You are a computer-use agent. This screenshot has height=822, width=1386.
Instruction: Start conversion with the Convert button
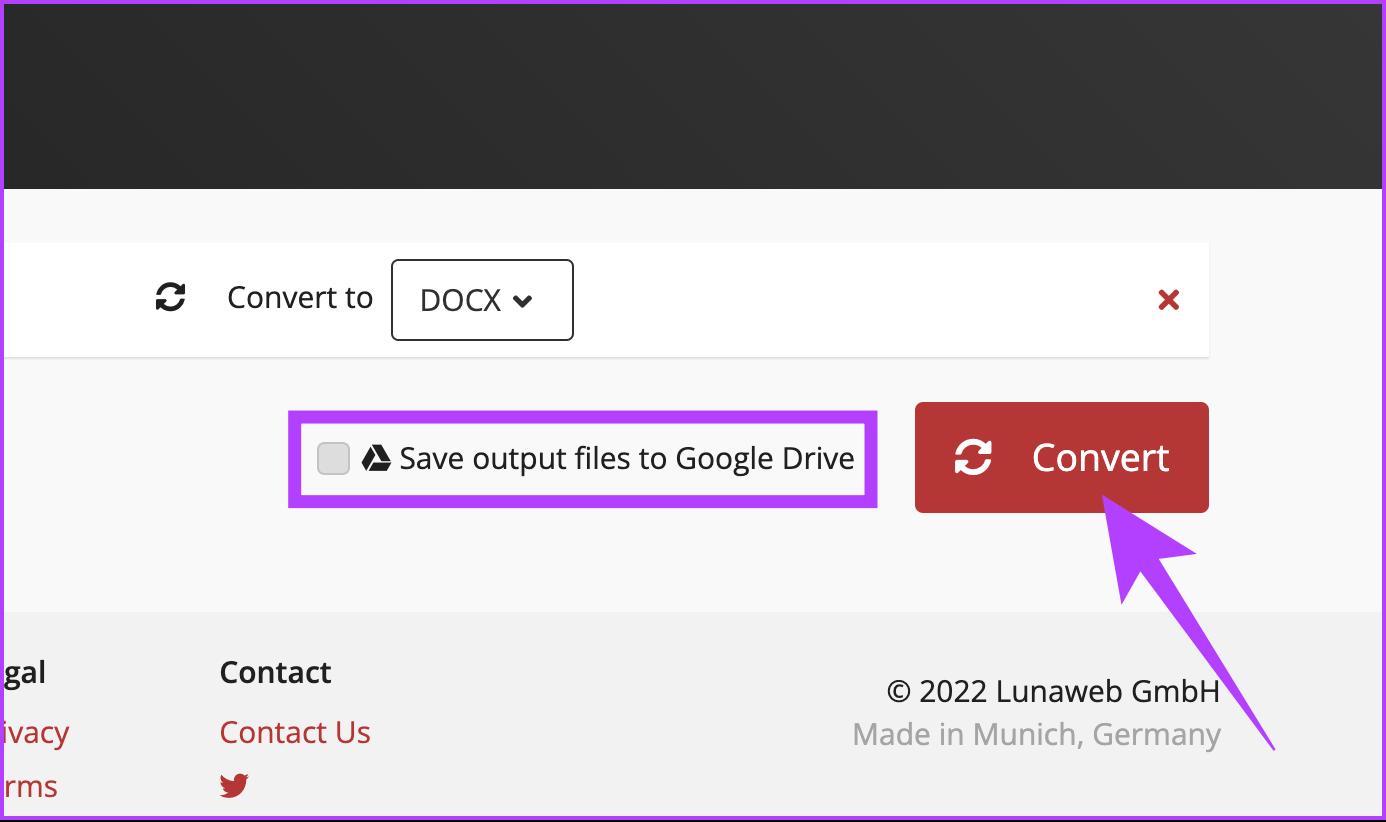tap(1061, 457)
